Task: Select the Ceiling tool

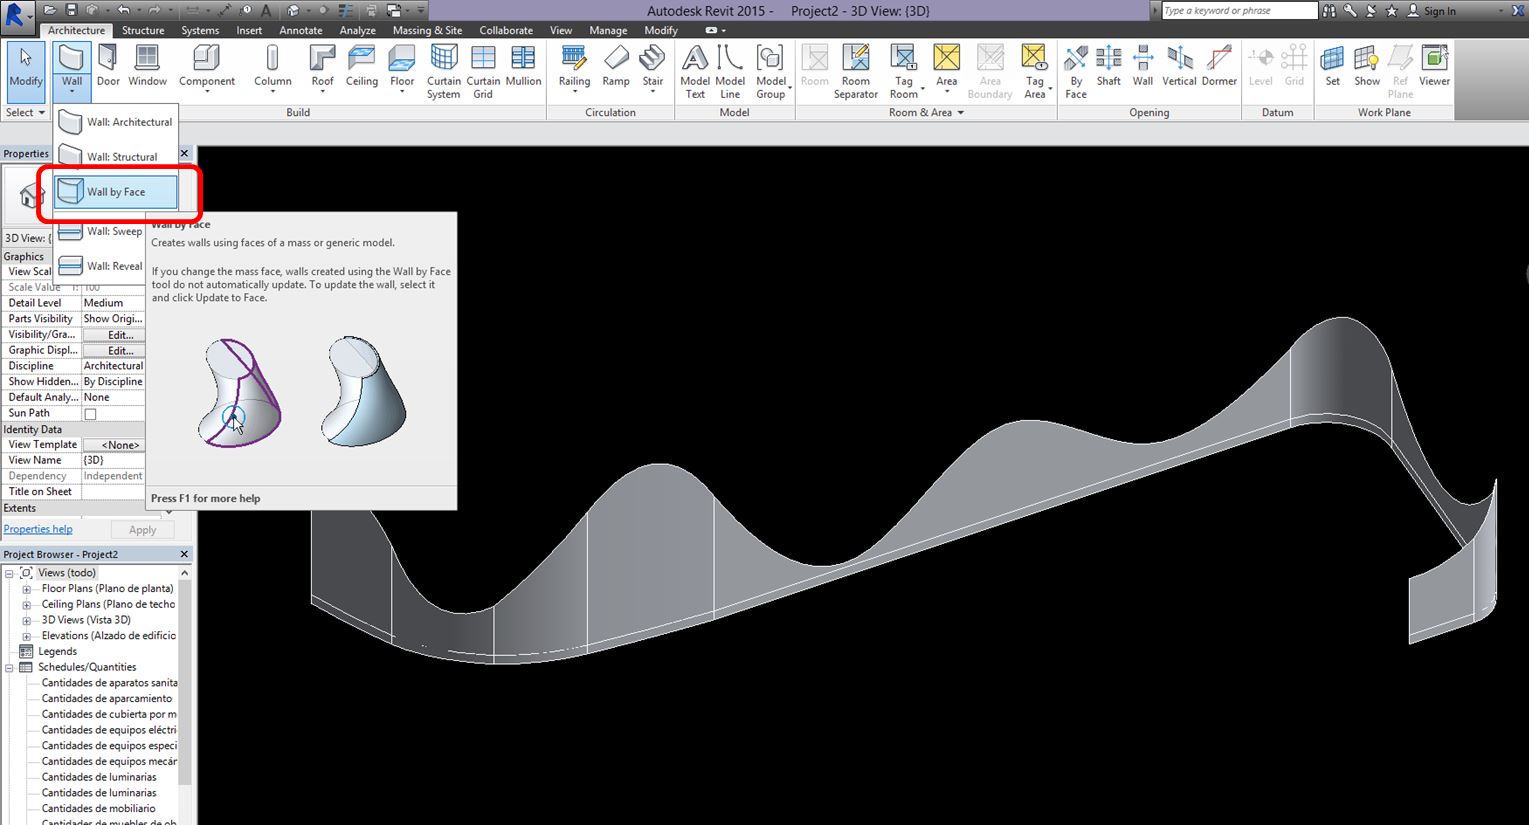Action: pos(361,68)
